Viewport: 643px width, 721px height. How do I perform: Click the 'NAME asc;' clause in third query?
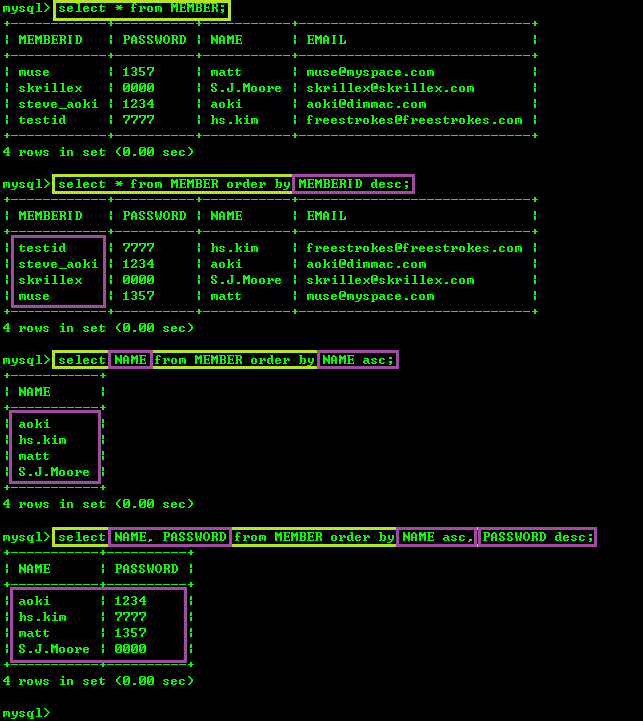[x=358, y=360]
